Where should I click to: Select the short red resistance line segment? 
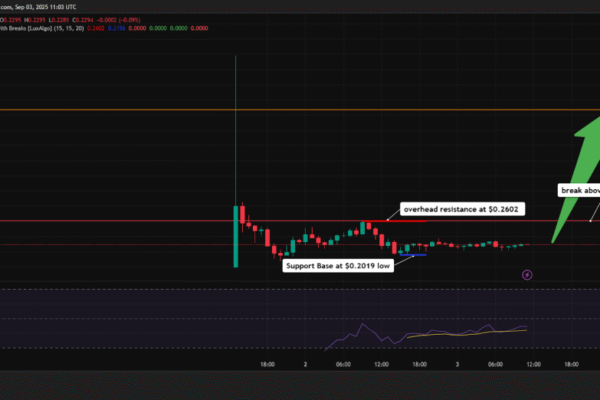tap(394, 221)
